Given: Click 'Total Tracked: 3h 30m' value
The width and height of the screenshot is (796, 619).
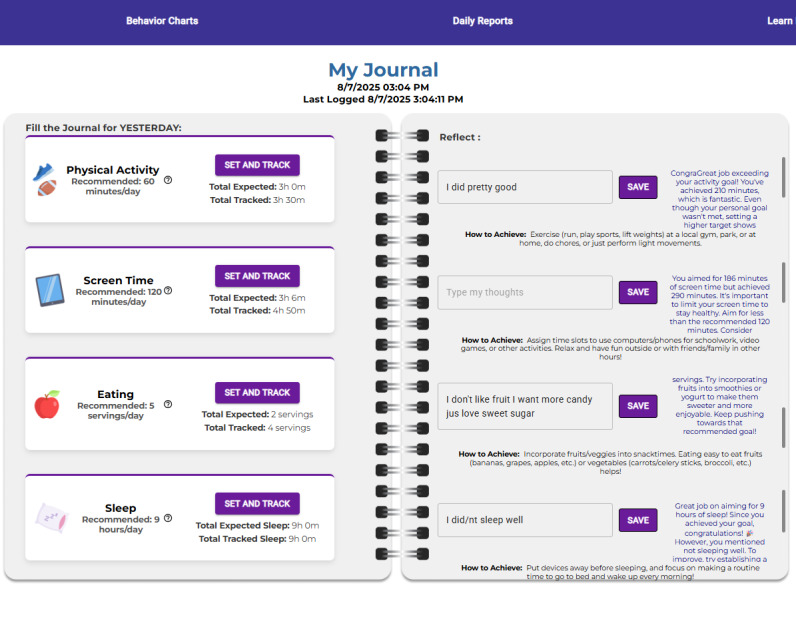Looking at the screenshot, I should point(257,200).
